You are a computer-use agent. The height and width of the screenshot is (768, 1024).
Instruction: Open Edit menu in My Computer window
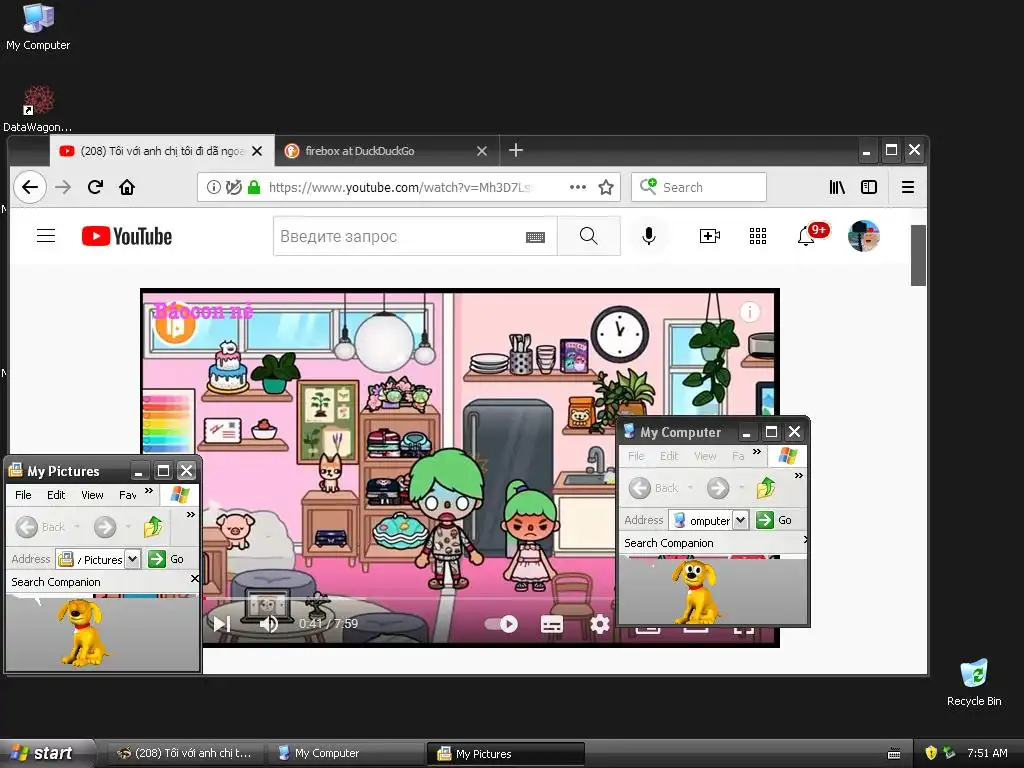click(669, 456)
